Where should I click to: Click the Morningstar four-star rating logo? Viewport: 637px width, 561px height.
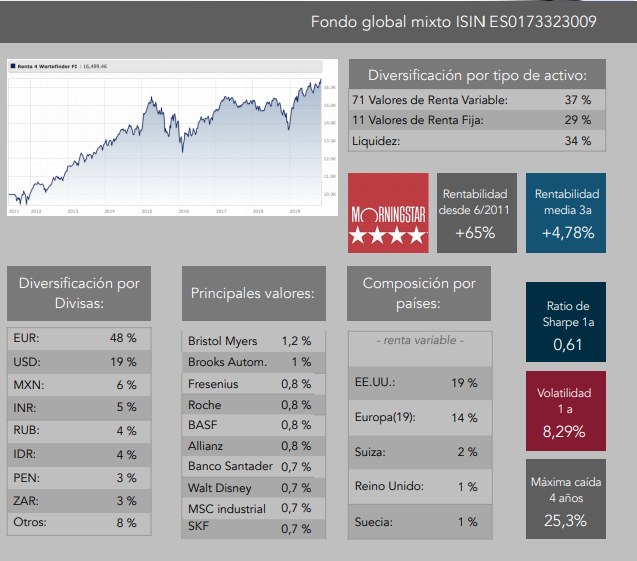[387, 212]
